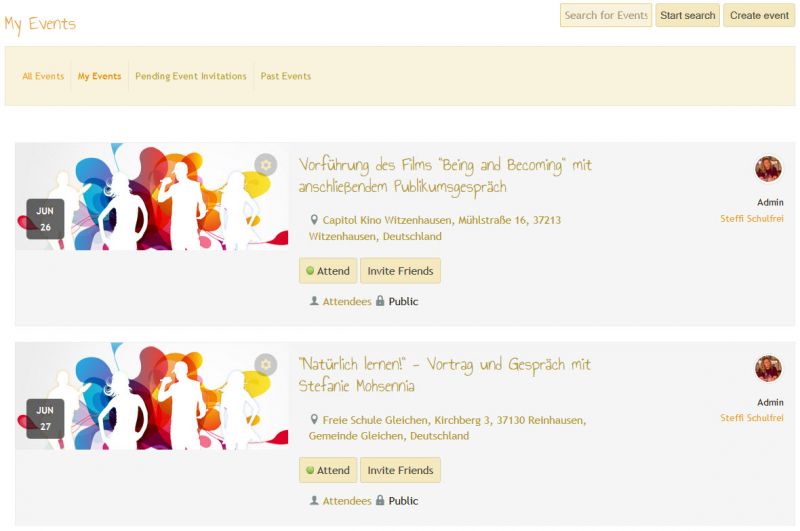Click lock icon next to Public on first event
This screenshot has width=800, height=531.
pyautogui.click(x=380, y=300)
